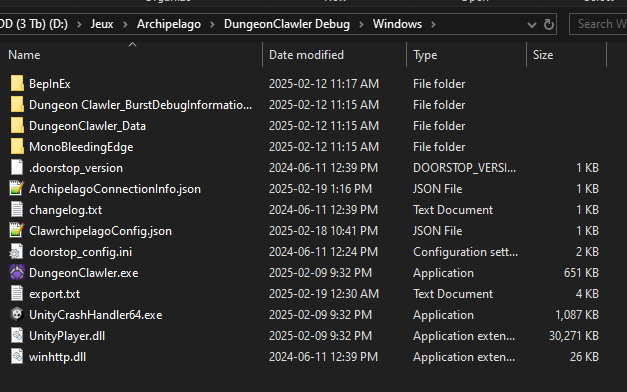This screenshot has height=392, width=627.
Task: Select the MonoBleedingEdge folder icon
Action: [x=17, y=147]
